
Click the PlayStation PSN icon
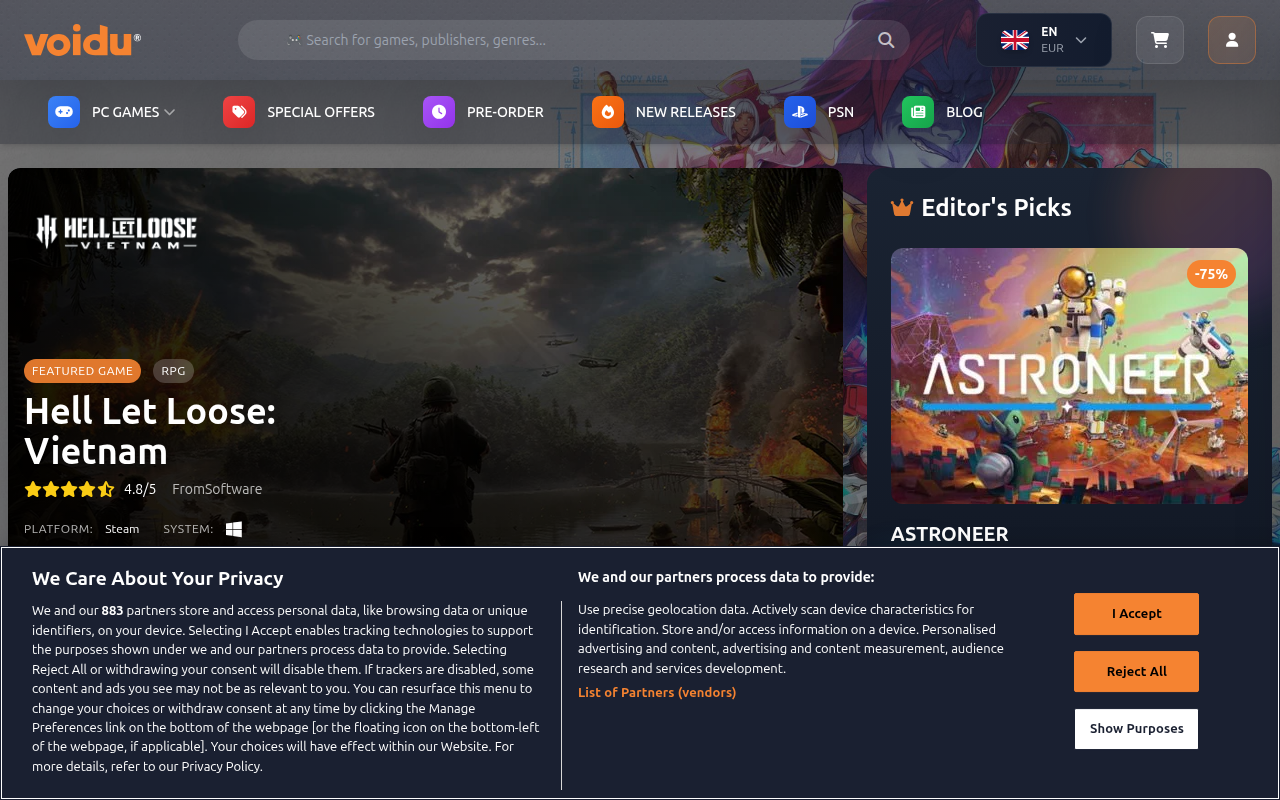(x=800, y=112)
